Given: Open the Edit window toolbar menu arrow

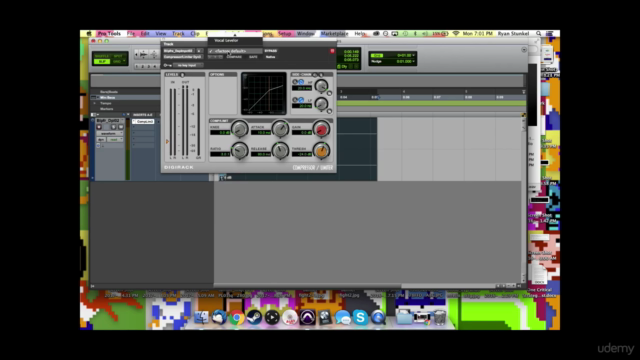Looking at the screenshot, I should pos(524,50).
